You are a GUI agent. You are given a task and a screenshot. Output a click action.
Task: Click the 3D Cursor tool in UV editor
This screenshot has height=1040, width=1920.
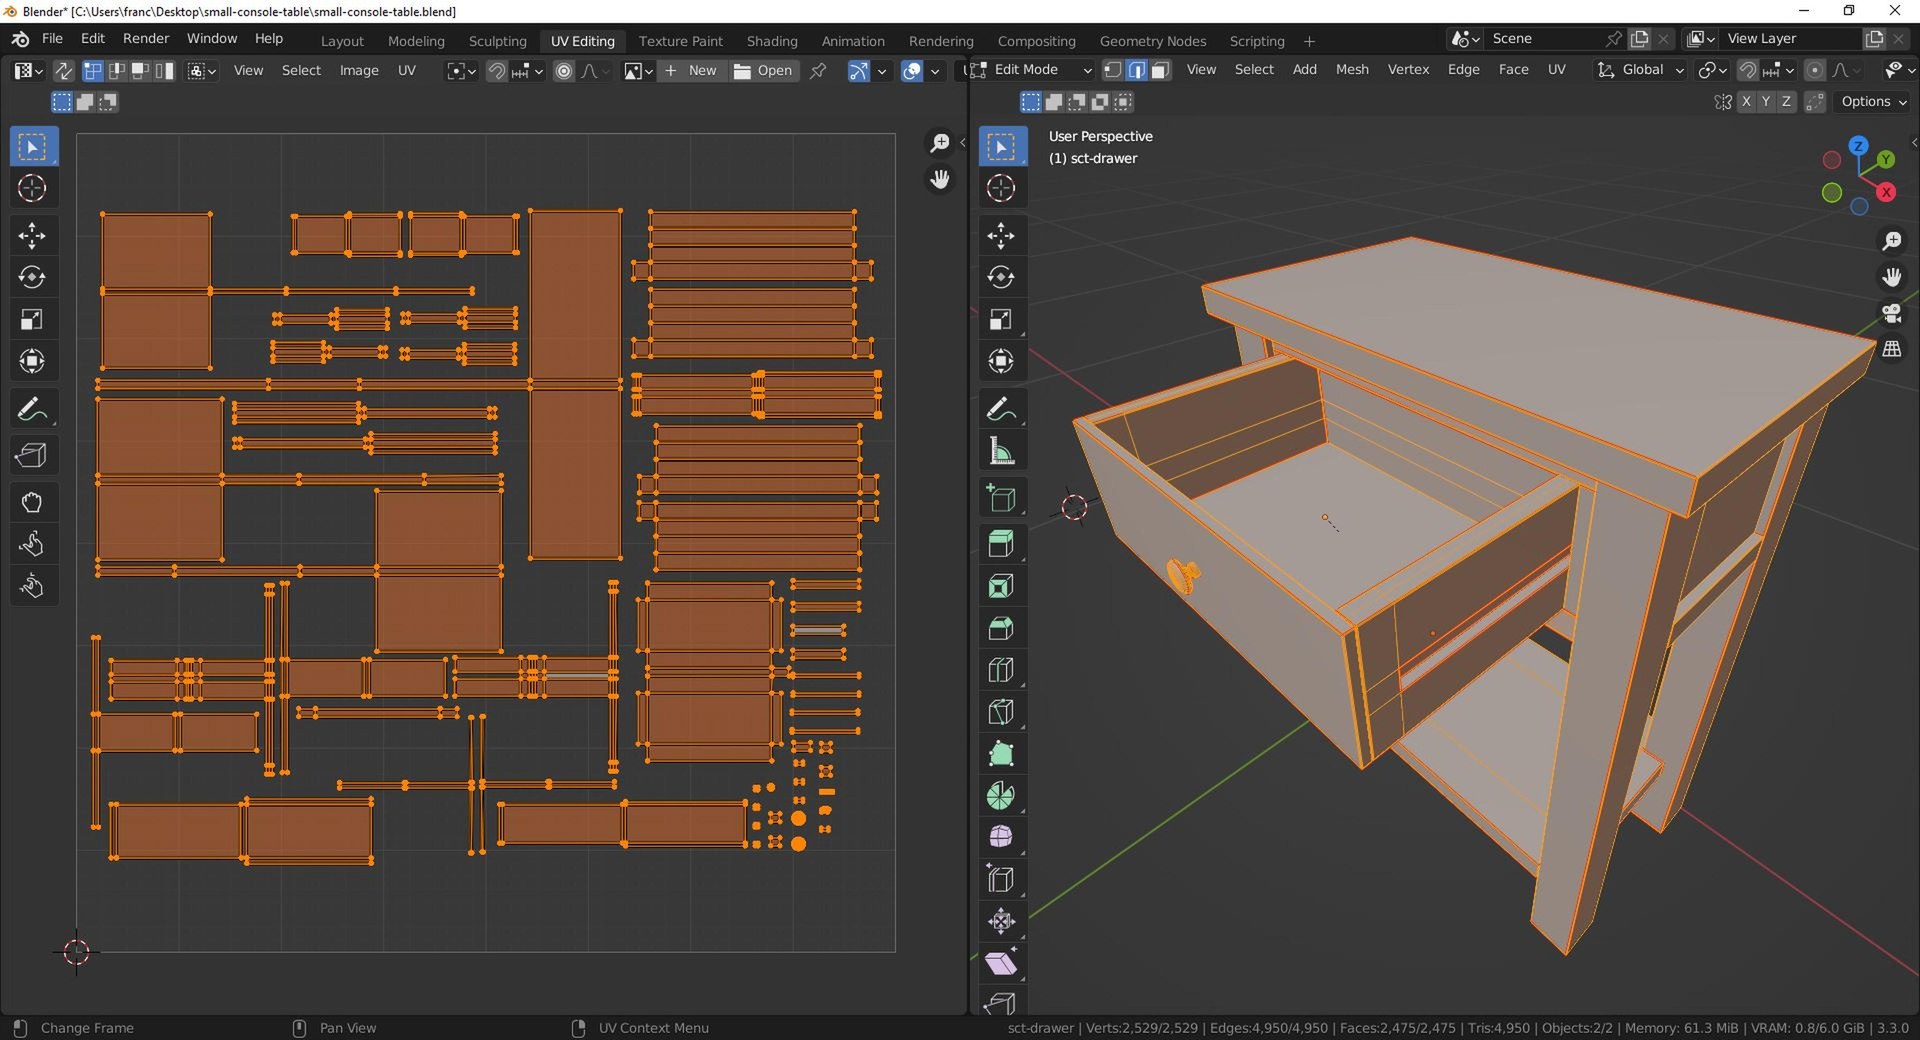pyautogui.click(x=32, y=188)
